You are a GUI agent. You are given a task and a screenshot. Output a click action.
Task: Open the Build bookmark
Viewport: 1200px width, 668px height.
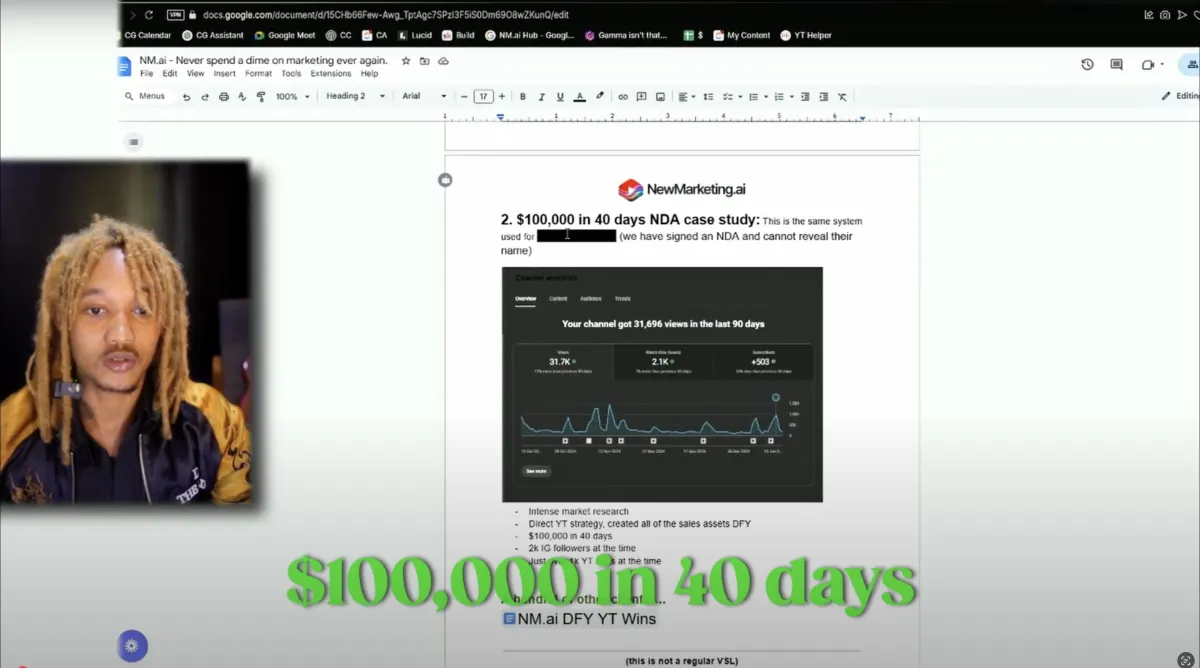(x=458, y=35)
